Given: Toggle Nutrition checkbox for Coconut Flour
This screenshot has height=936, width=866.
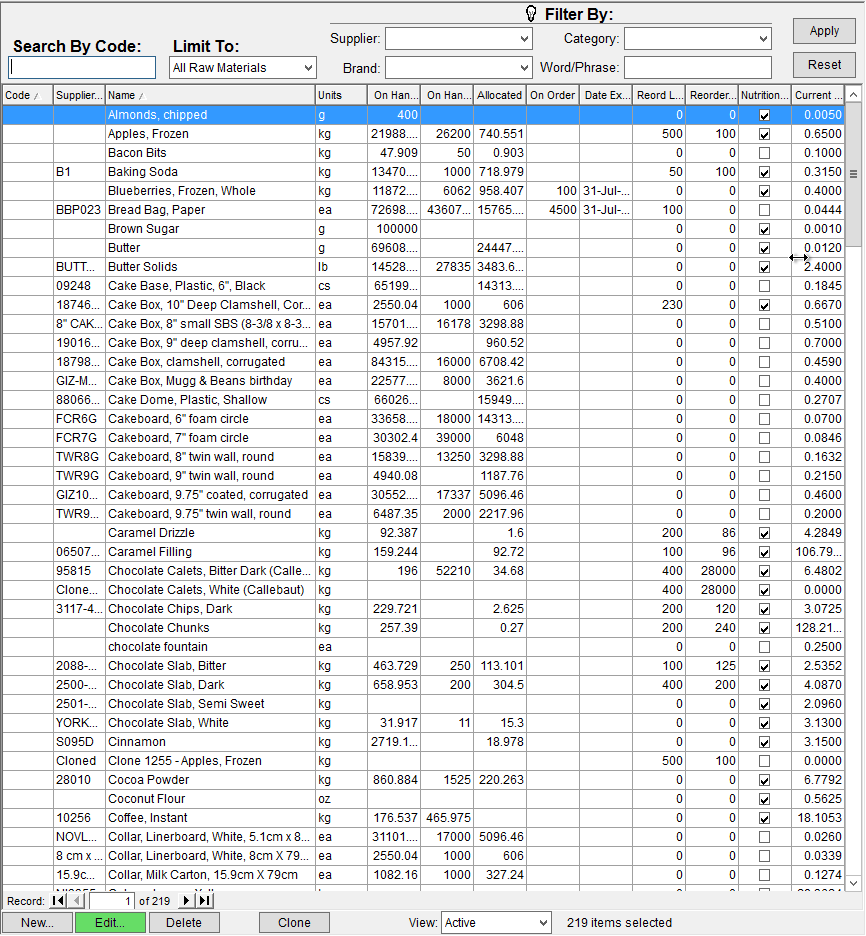Looking at the screenshot, I should (x=764, y=799).
